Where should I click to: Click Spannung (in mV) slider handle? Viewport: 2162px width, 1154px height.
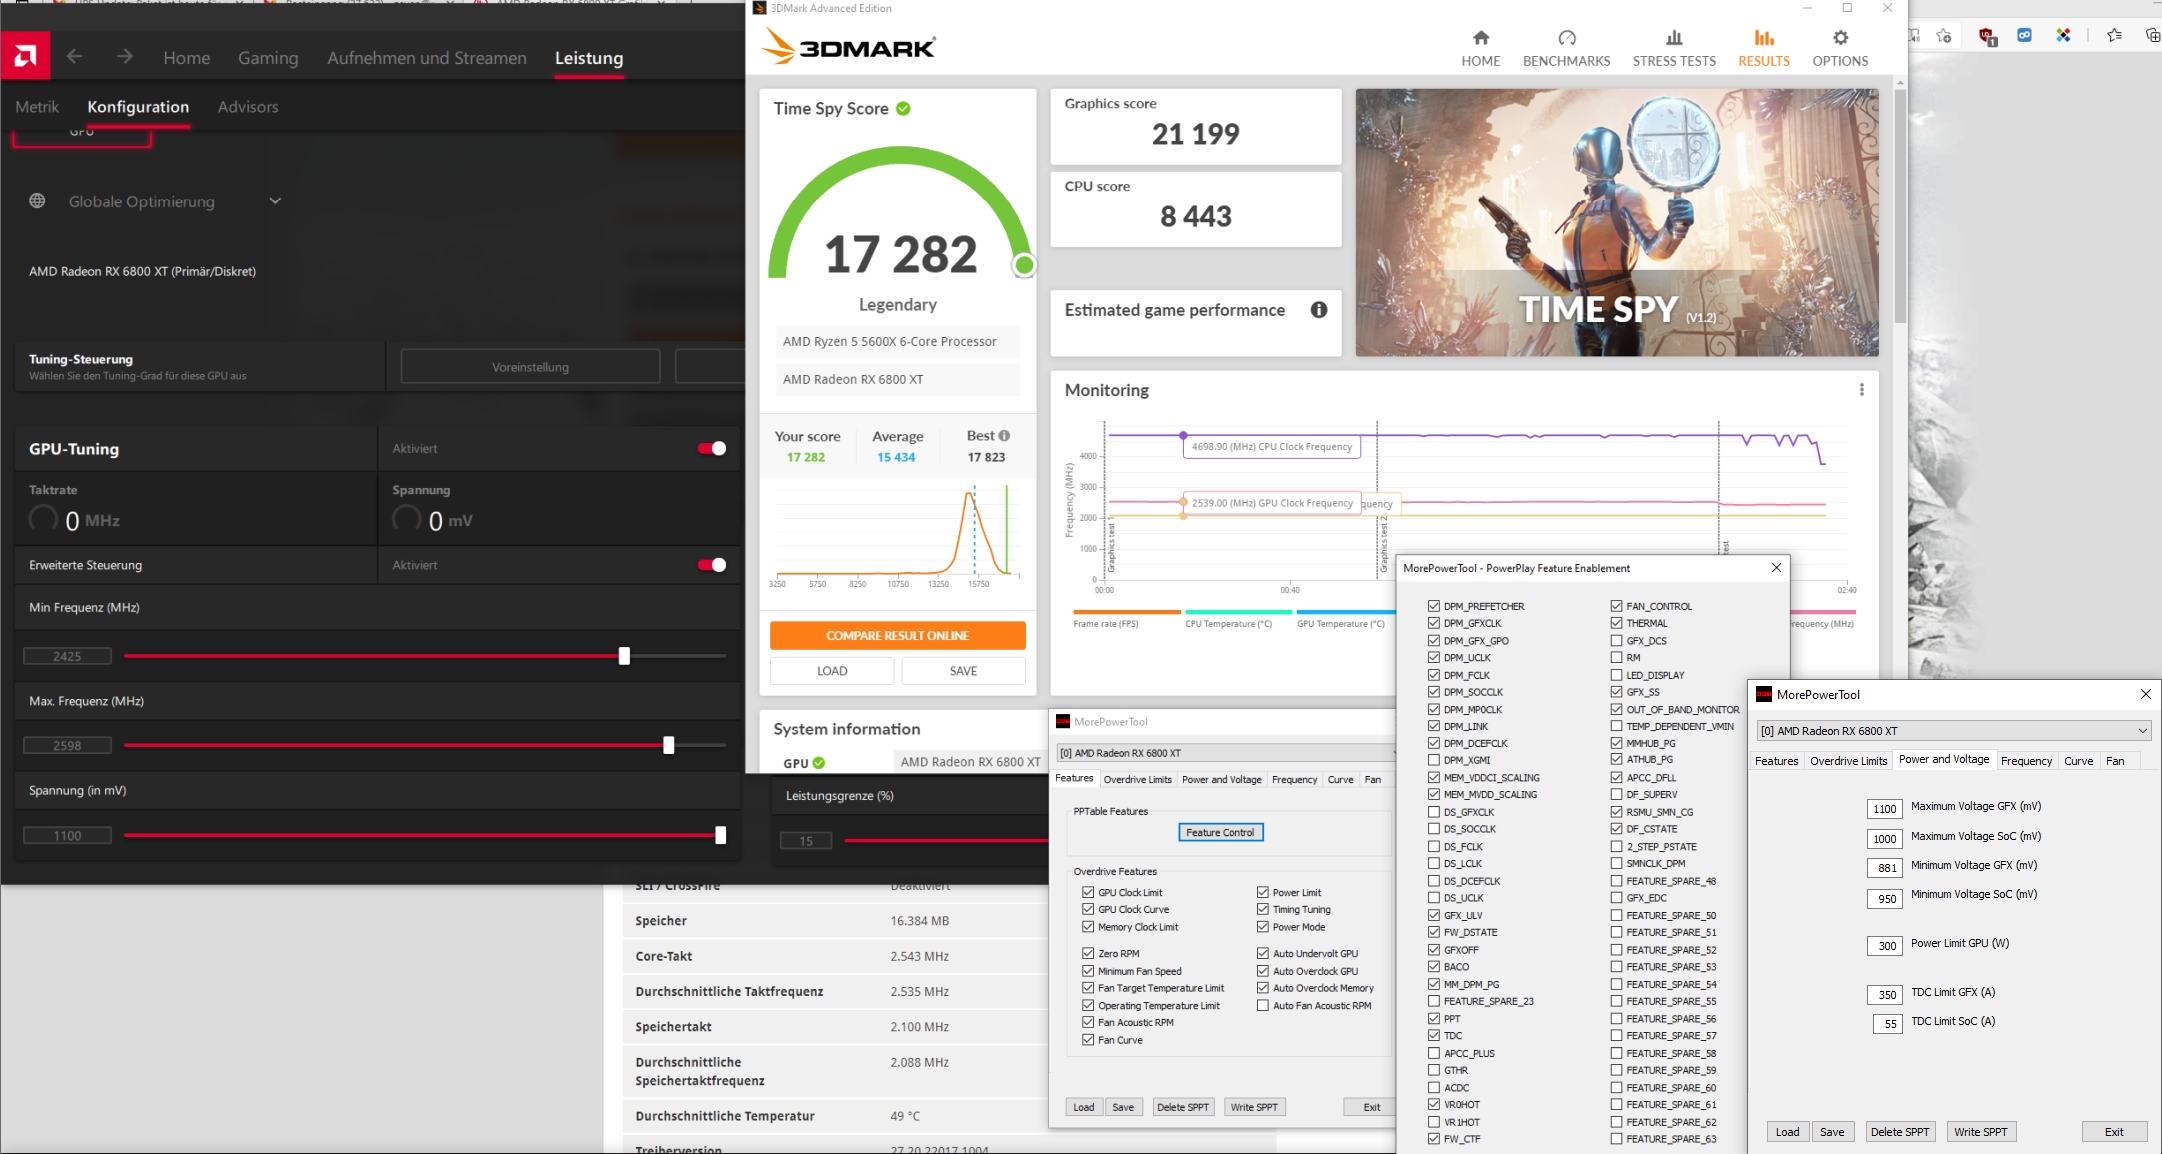720,835
